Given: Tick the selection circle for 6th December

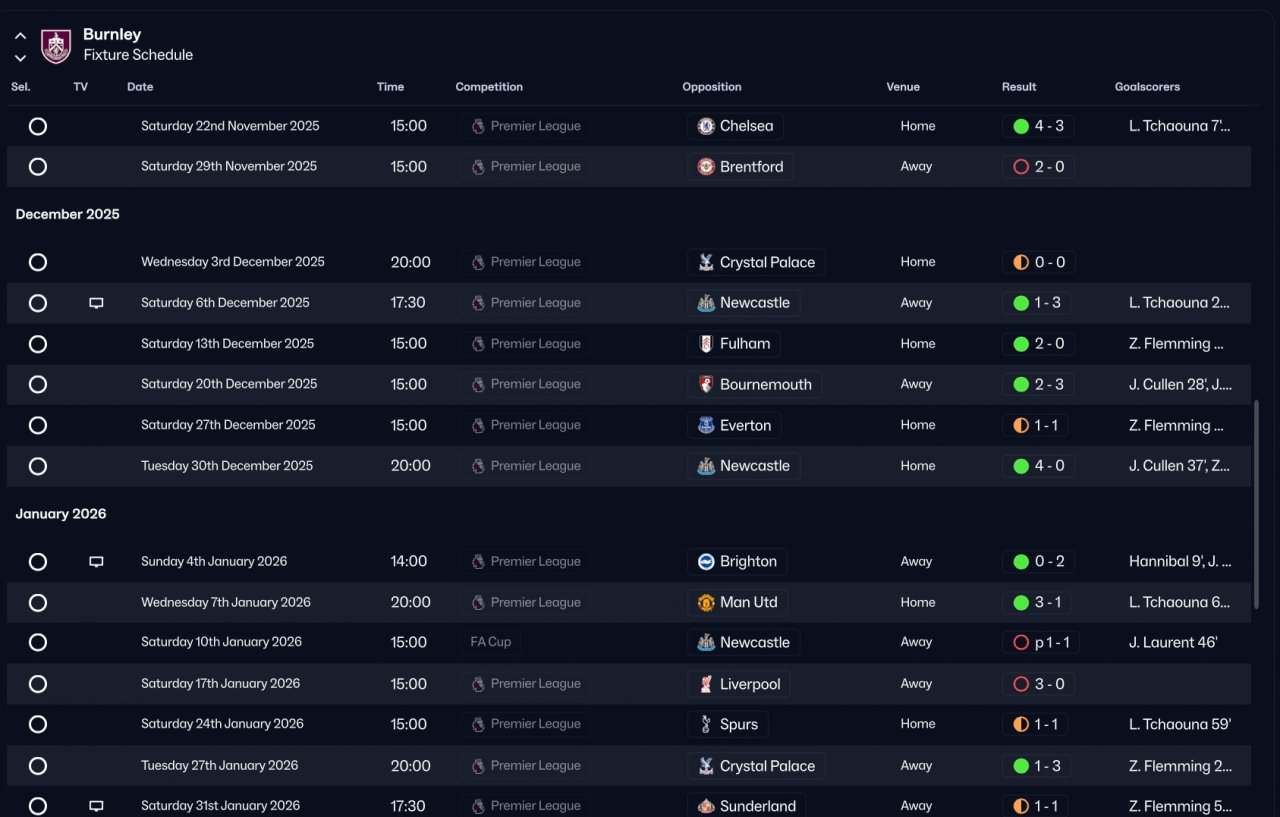Looking at the screenshot, I should tap(38, 303).
